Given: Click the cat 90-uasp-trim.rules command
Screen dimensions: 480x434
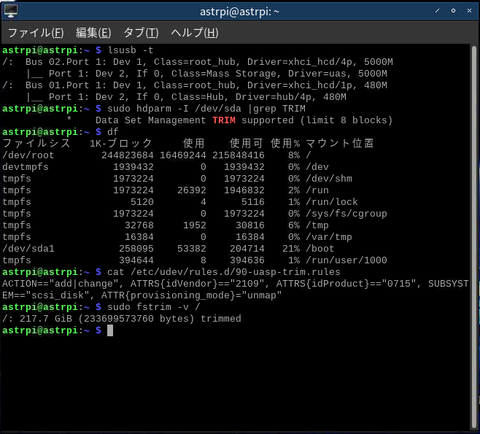Looking at the screenshot, I should click(224, 272).
